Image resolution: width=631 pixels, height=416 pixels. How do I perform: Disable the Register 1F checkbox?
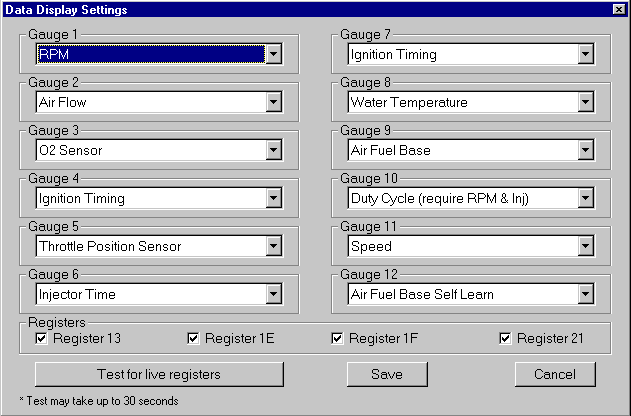[338, 339]
